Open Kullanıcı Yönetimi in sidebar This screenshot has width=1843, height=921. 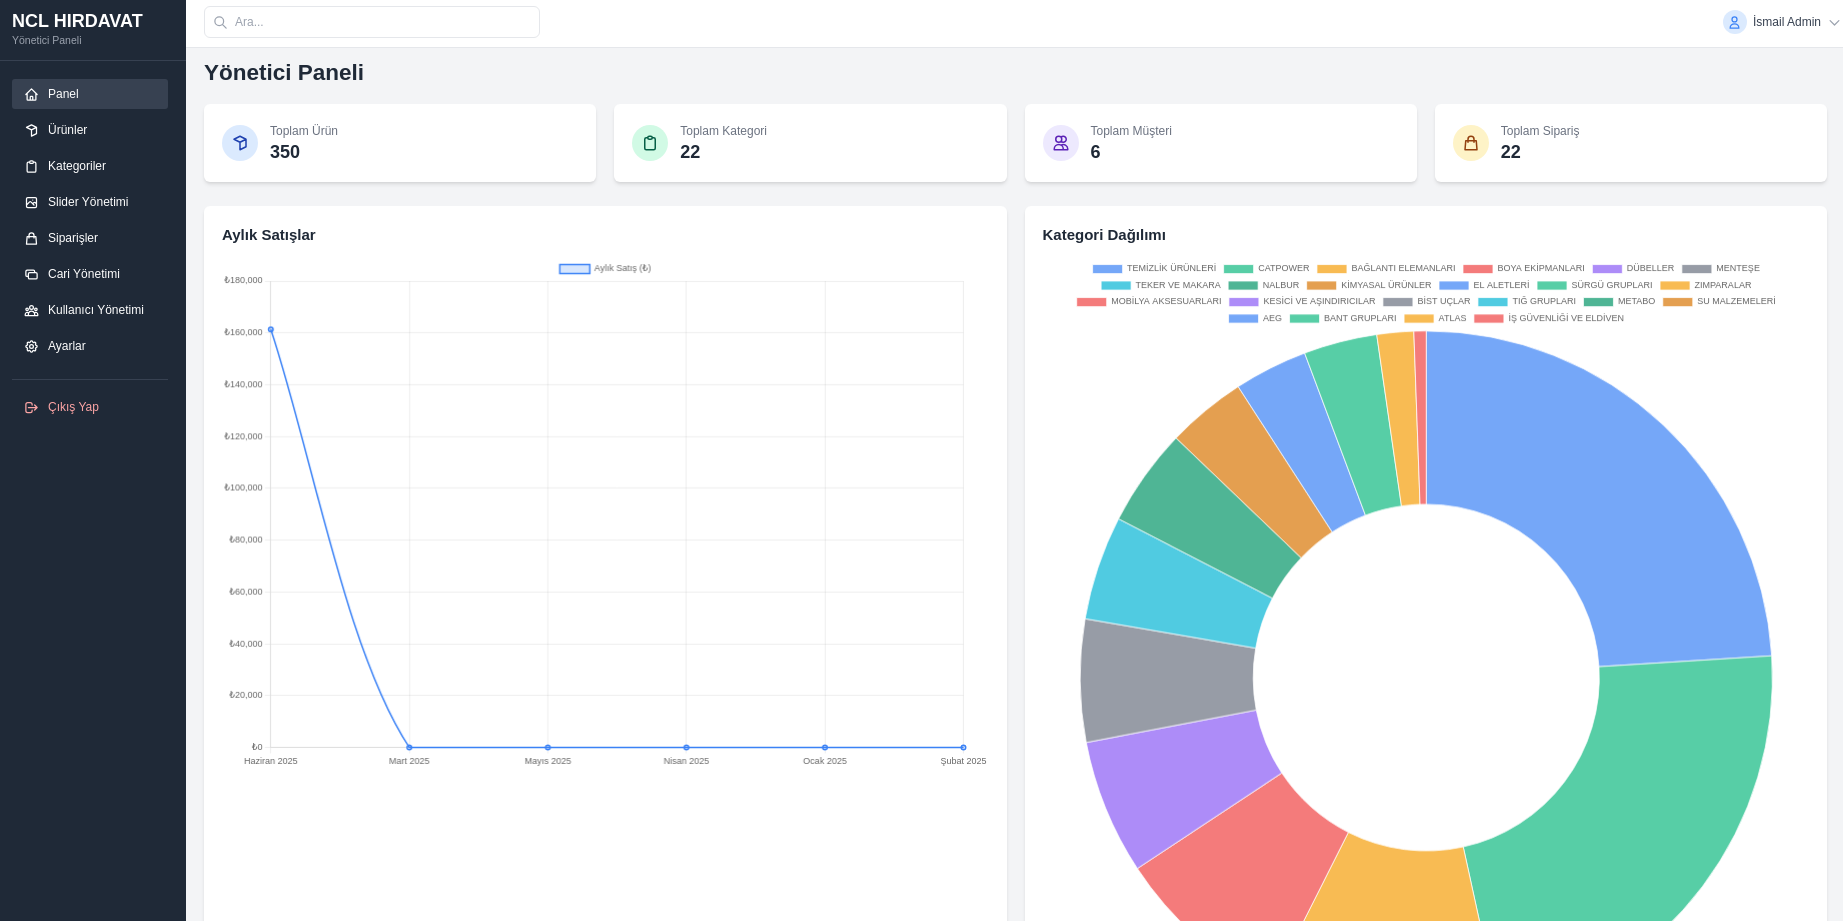(x=90, y=310)
